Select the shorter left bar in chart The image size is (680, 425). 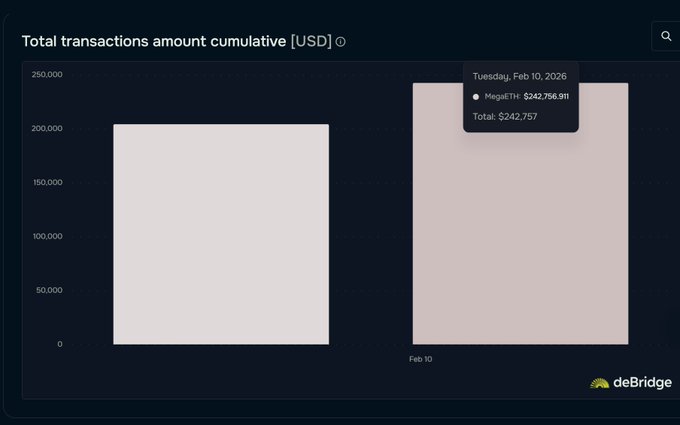(221, 234)
